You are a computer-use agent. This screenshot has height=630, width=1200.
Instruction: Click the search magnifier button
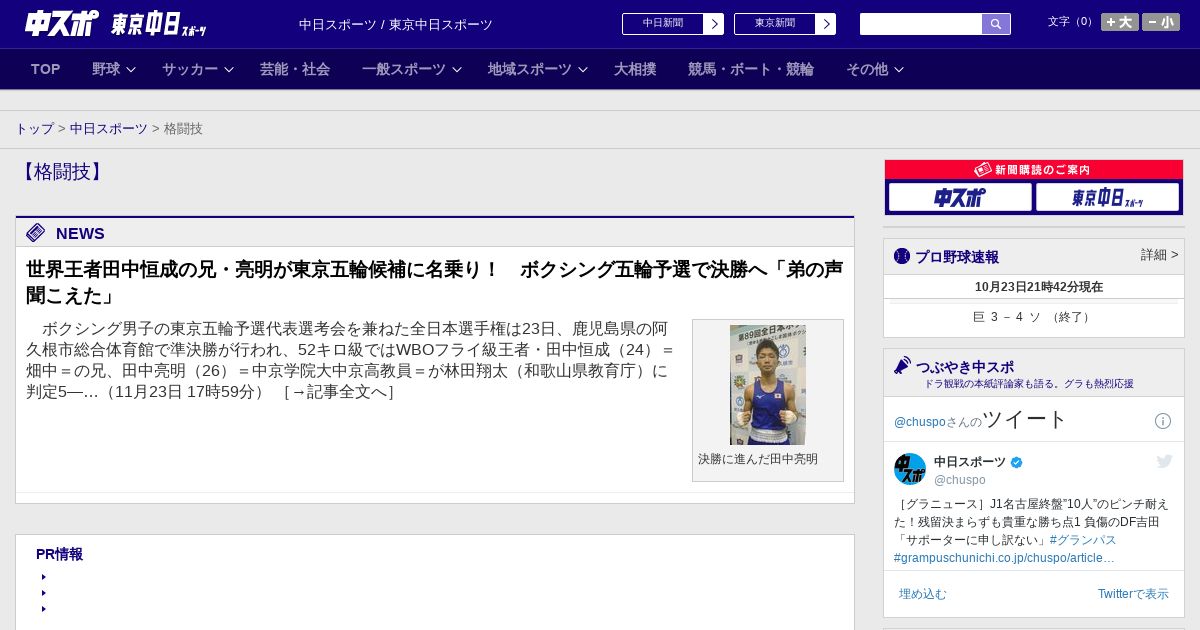[x=996, y=24]
